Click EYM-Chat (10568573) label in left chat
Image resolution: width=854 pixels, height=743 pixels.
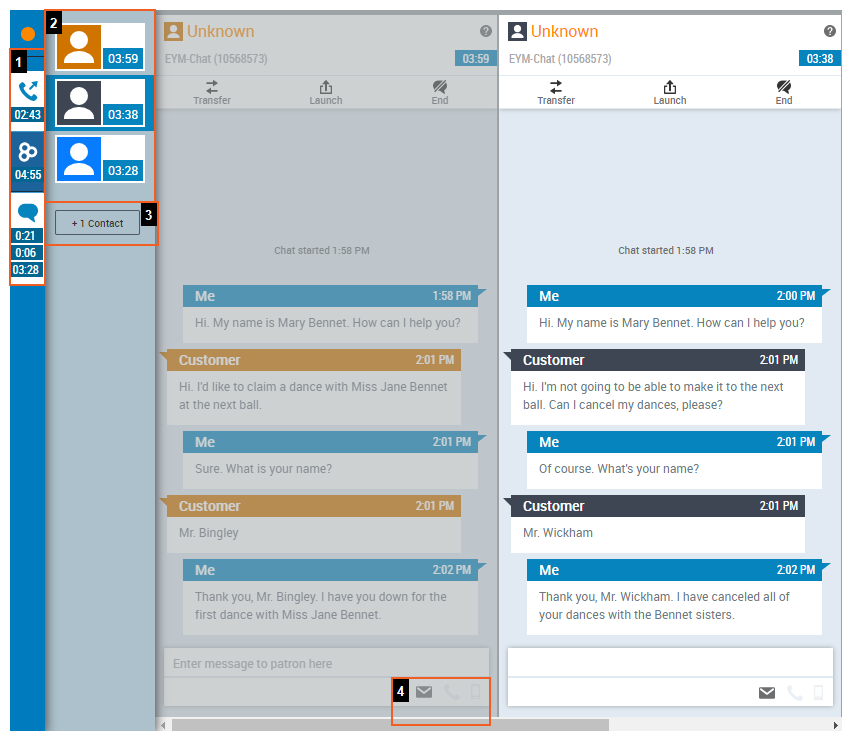216,59
